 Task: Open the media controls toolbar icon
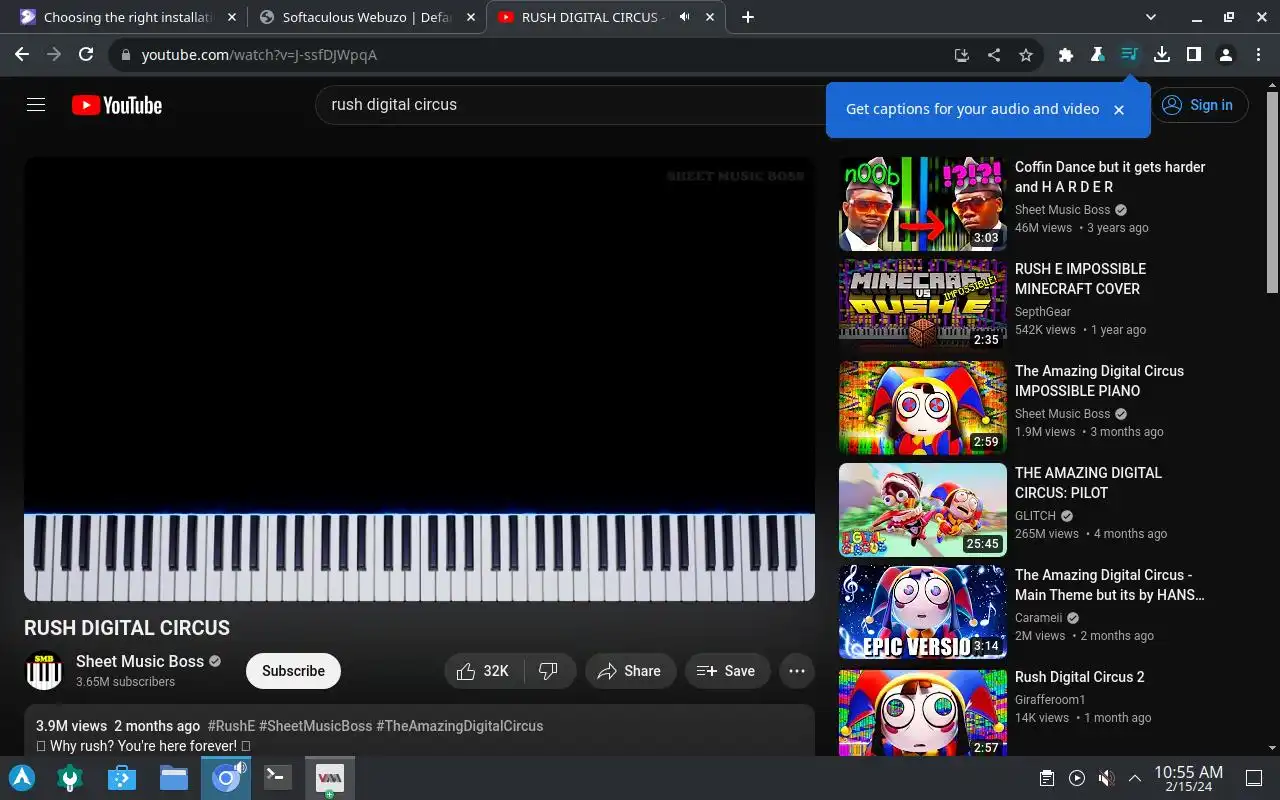click(1130, 55)
